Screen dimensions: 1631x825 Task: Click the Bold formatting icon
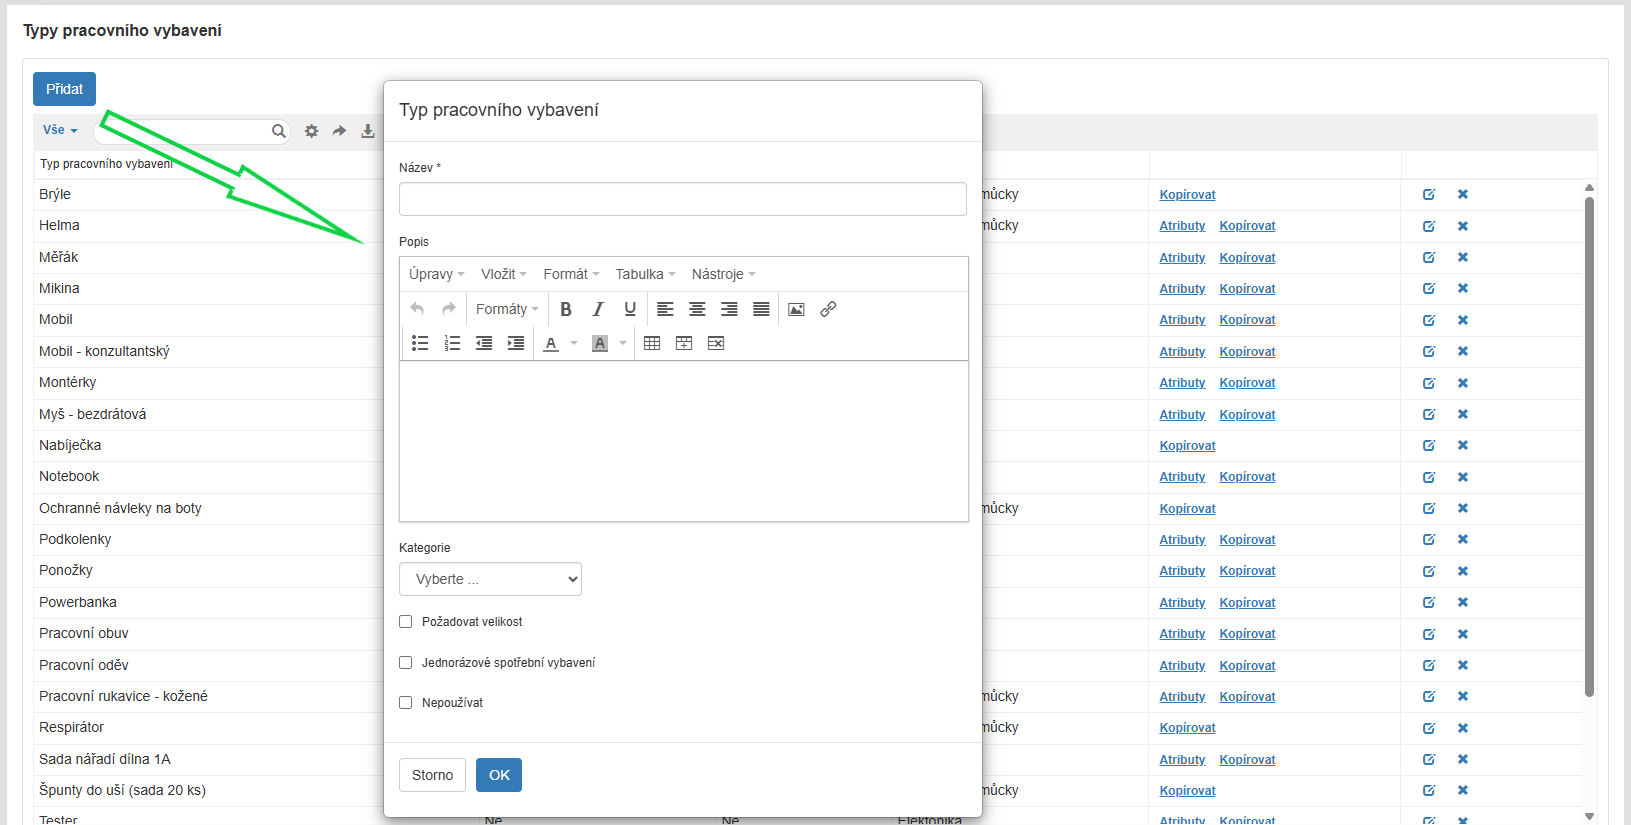pos(566,309)
